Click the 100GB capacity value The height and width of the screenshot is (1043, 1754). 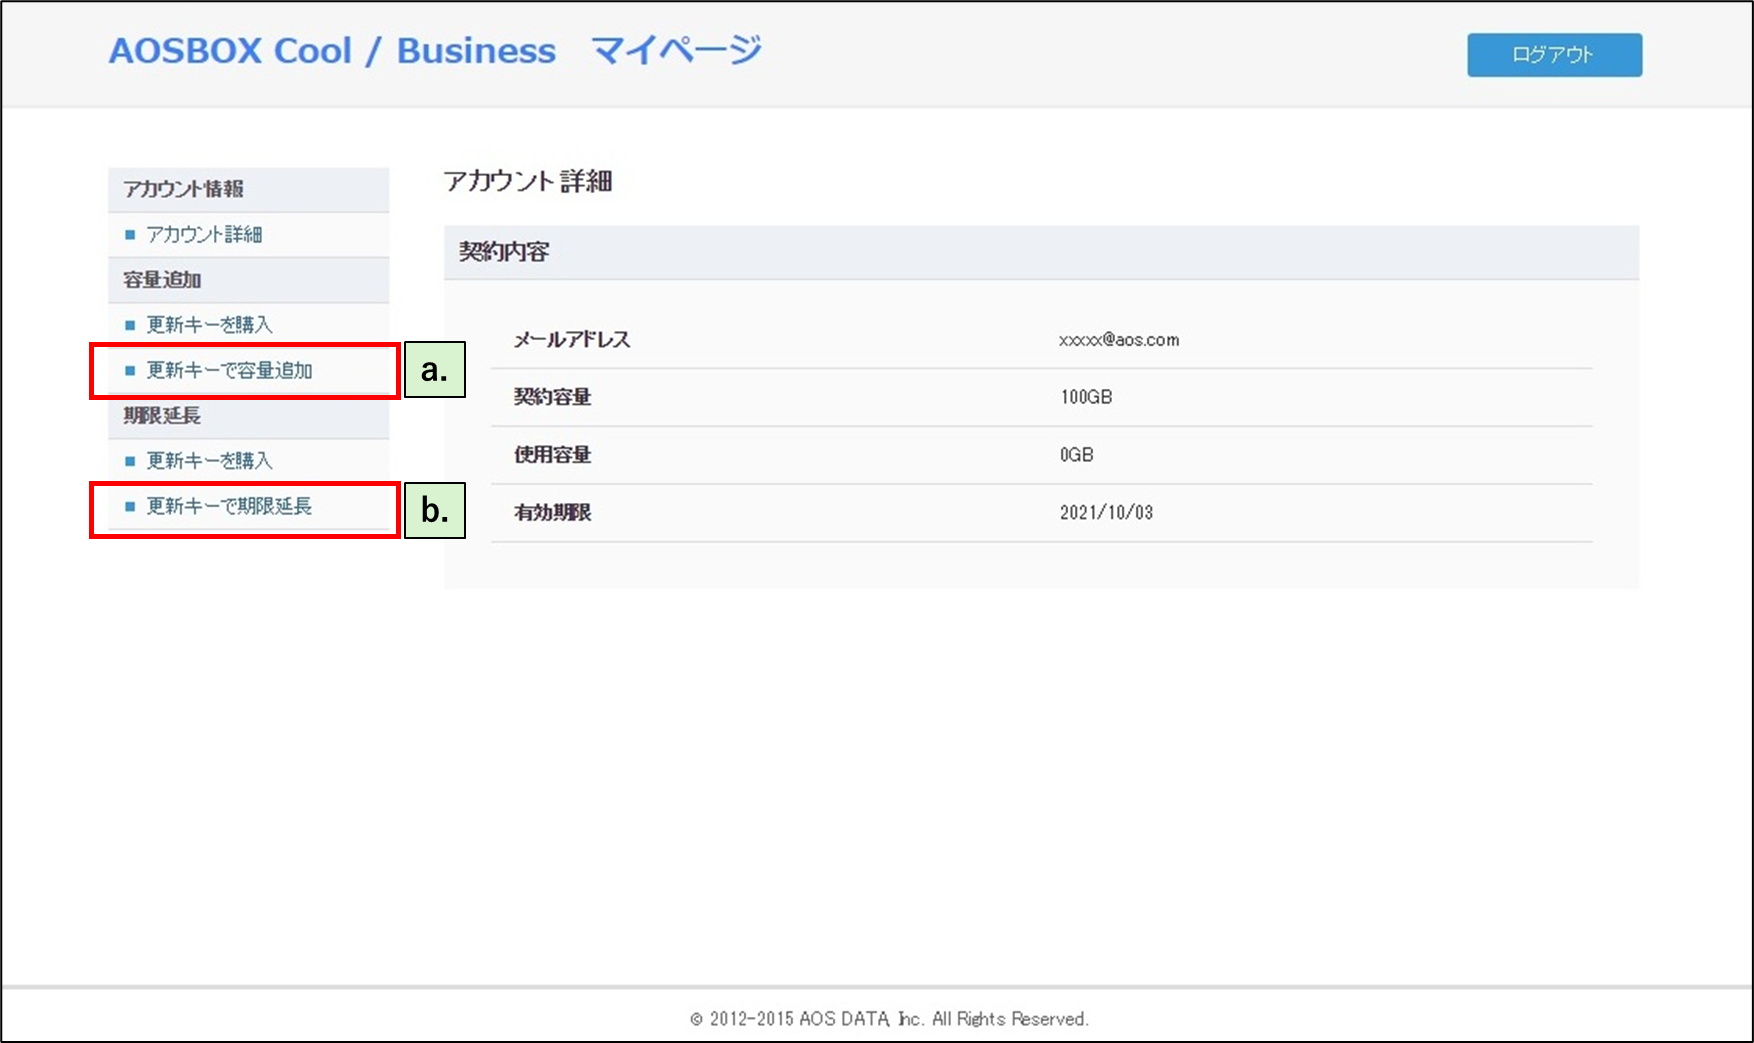tap(1086, 397)
